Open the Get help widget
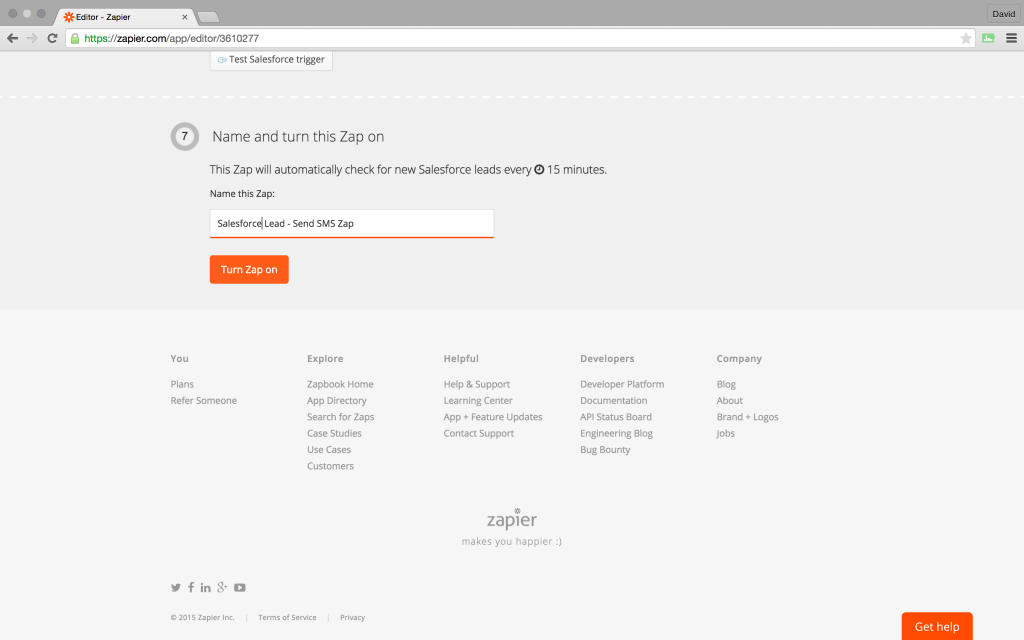 tap(937, 626)
